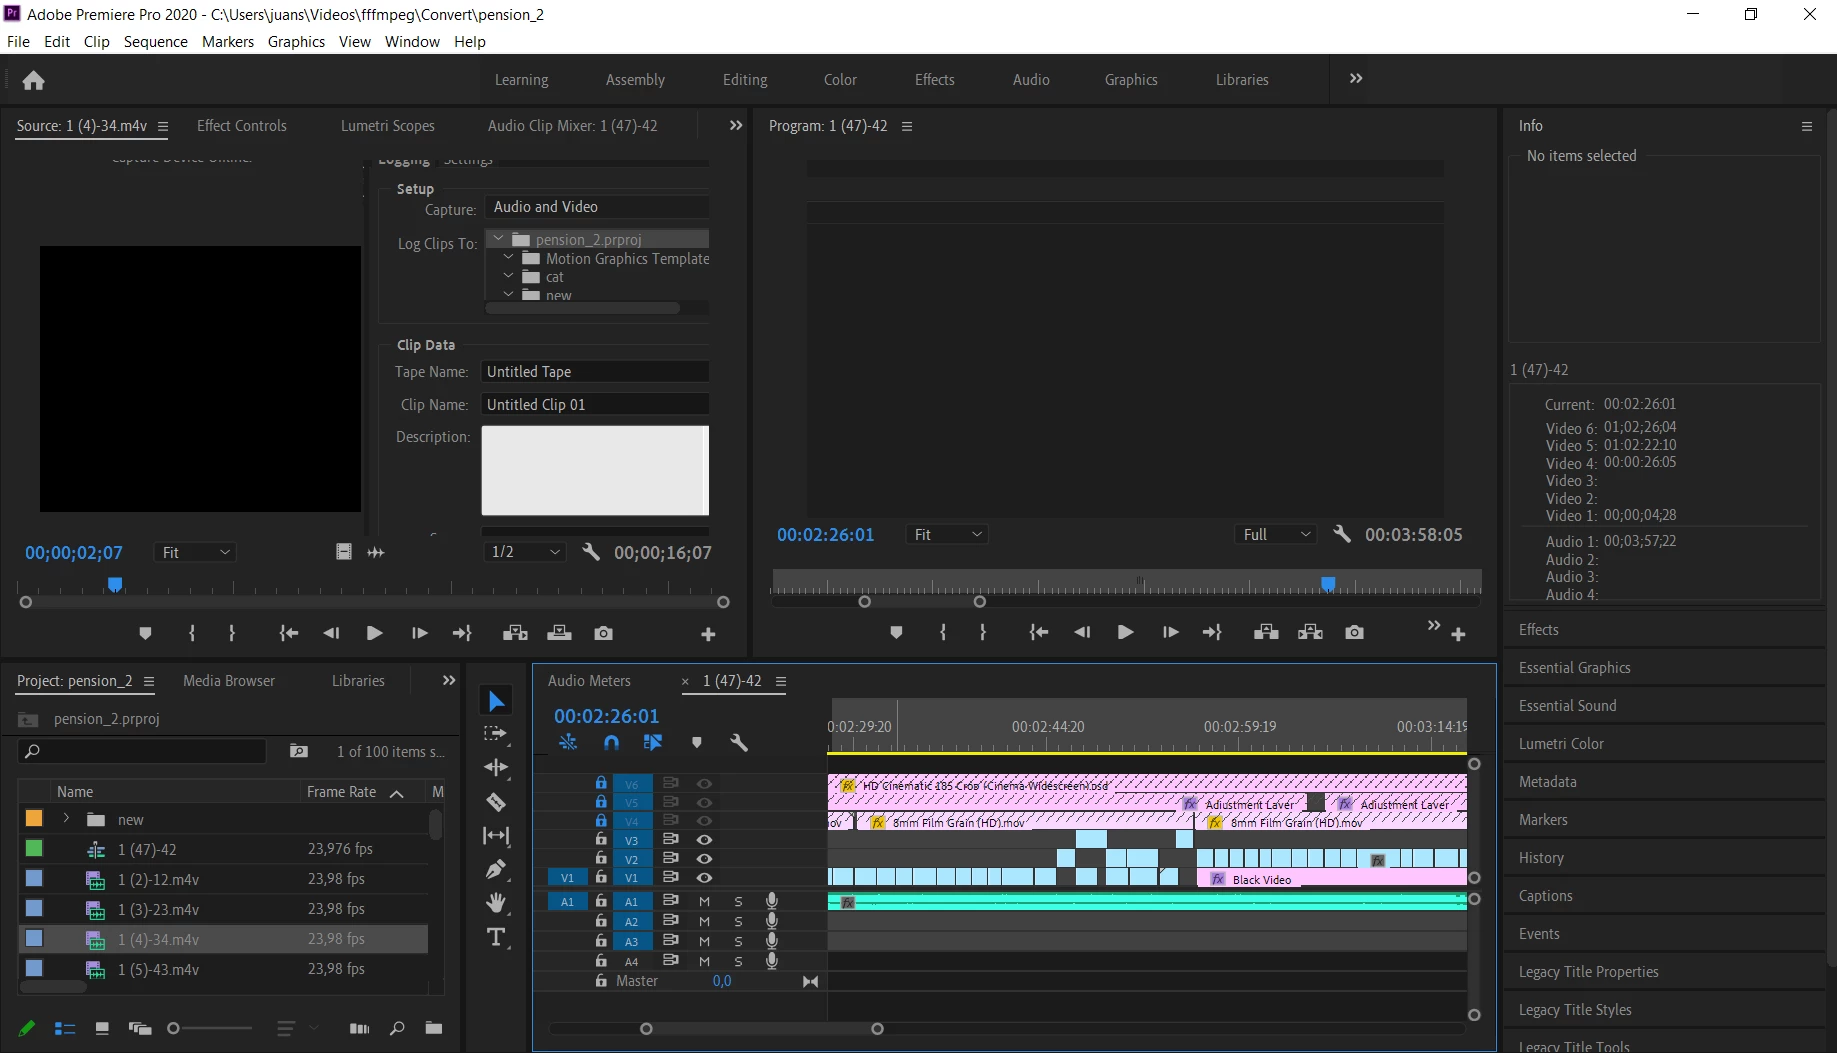
Task: Switch Project panel to Icon View
Action: click(x=101, y=1028)
